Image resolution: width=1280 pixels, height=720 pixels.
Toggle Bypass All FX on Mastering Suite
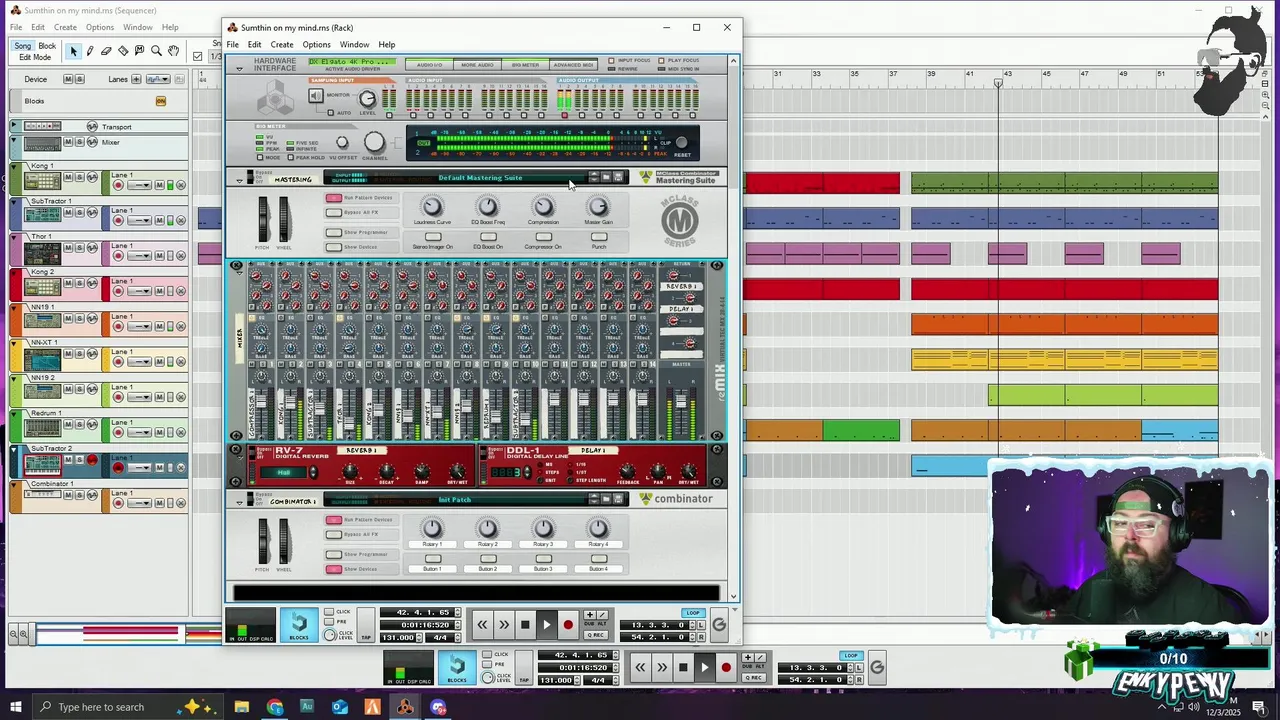(334, 212)
